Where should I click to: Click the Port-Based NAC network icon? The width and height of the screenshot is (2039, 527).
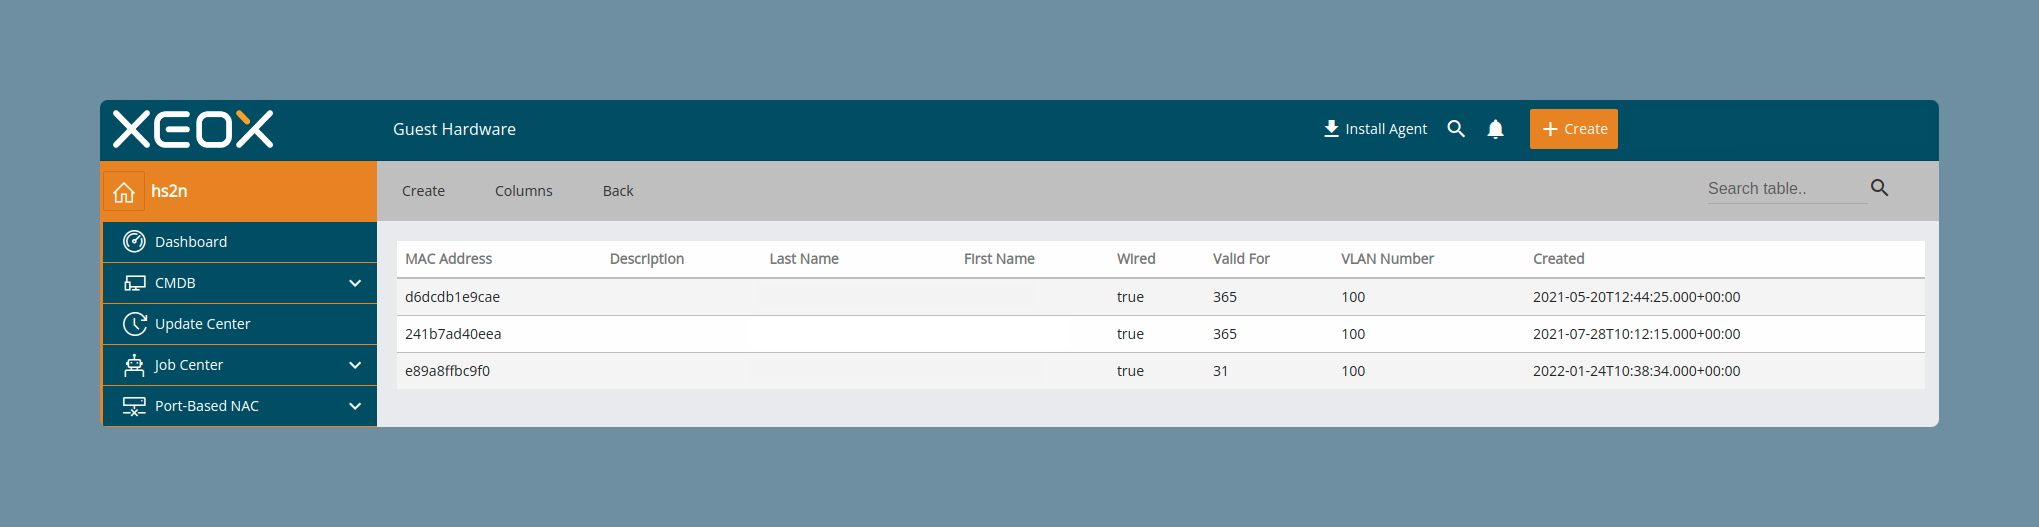tap(134, 406)
